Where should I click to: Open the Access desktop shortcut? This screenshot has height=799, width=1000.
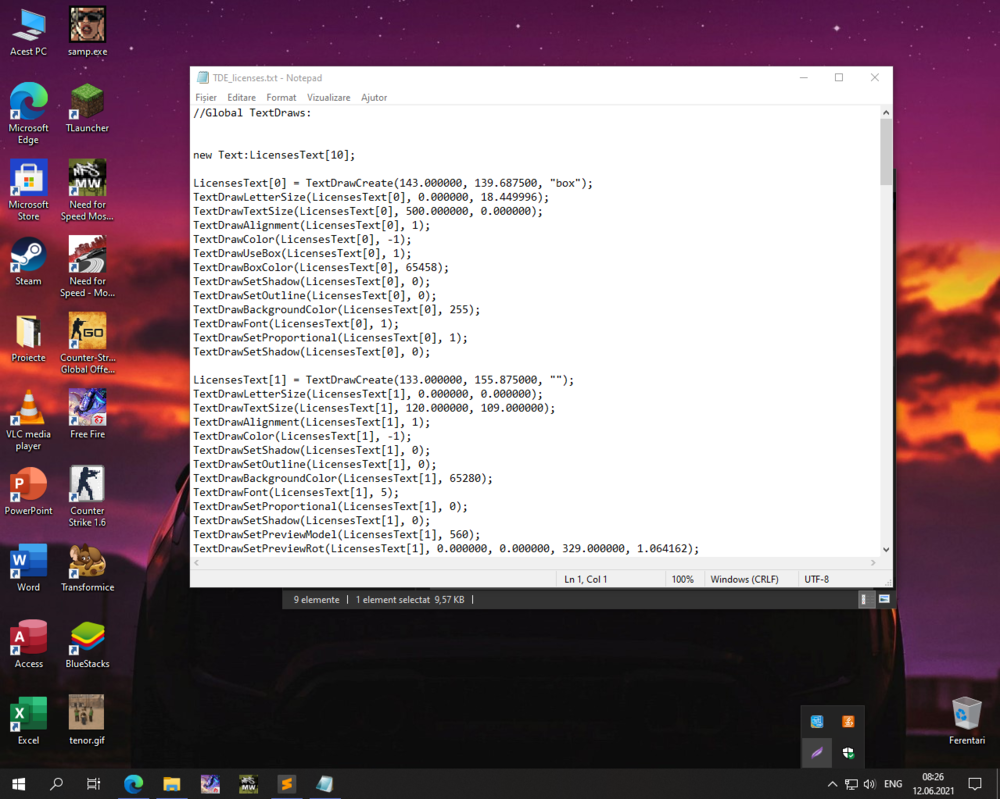click(x=29, y=644)
